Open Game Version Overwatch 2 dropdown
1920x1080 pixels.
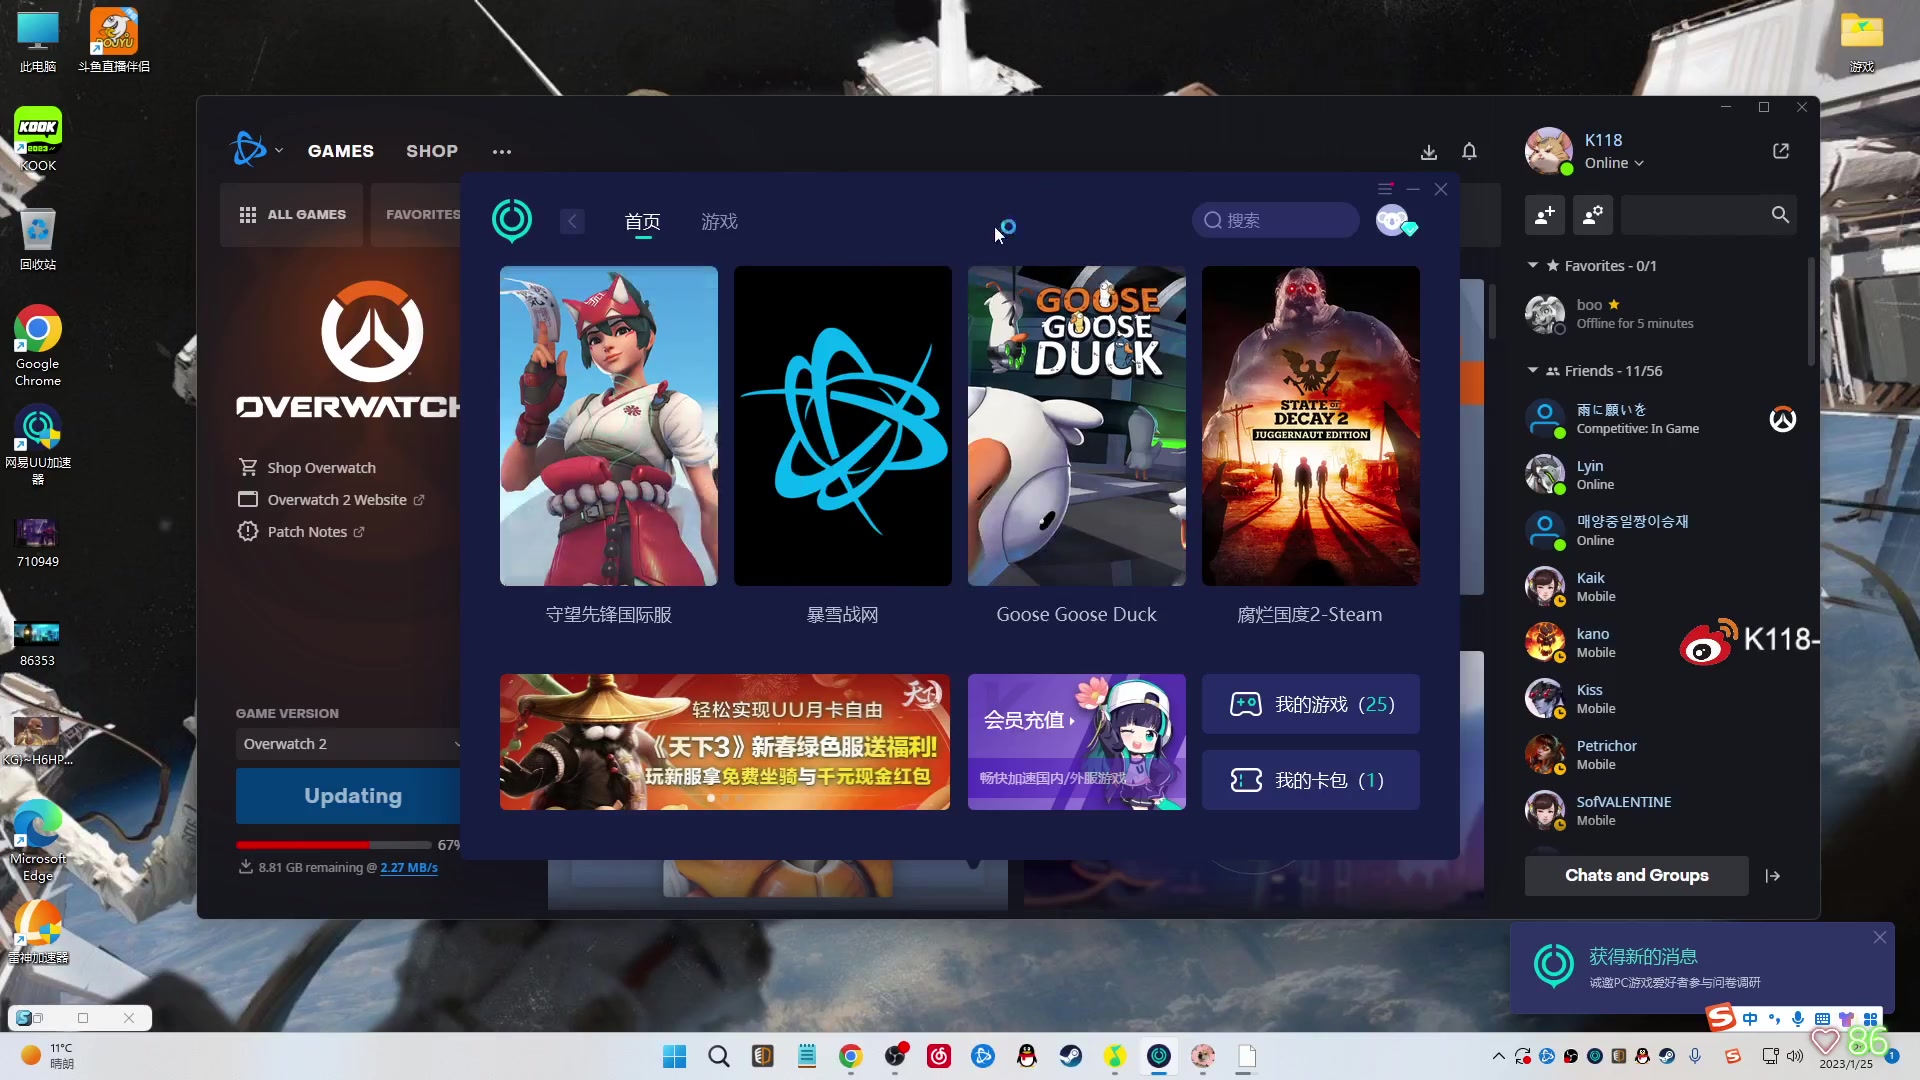pos(350,744)
